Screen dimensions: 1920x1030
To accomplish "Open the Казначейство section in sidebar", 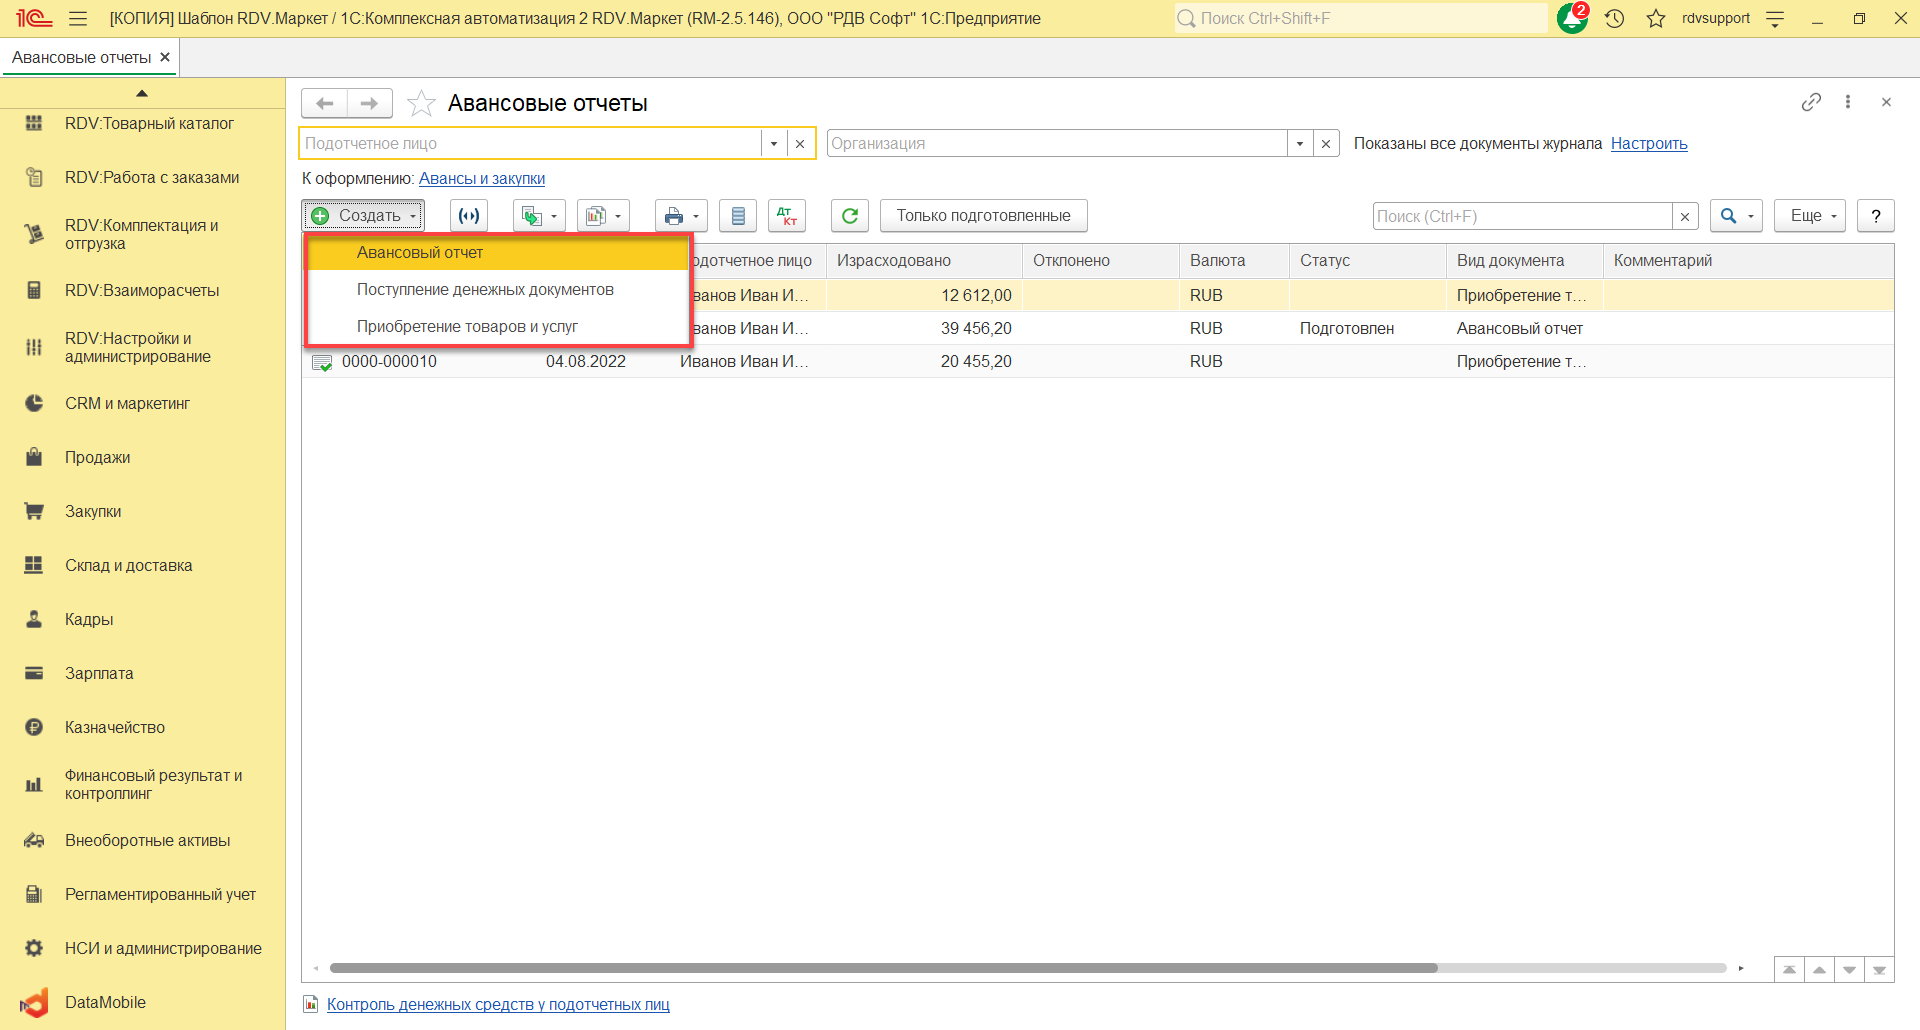I will point(115,728).
